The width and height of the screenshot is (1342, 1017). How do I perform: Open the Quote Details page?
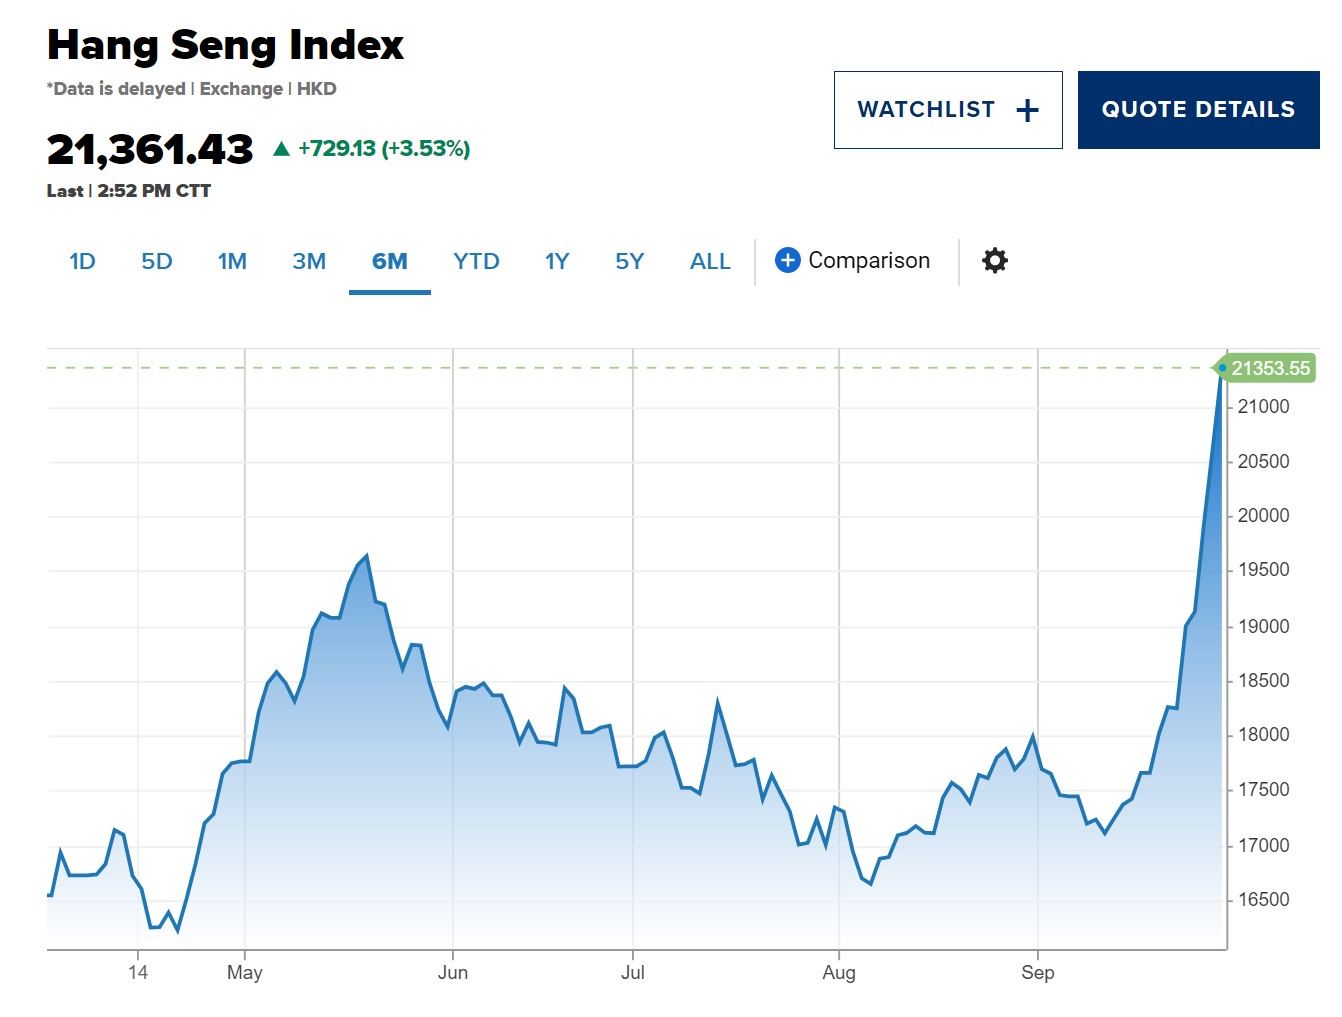click(1198, 110)
